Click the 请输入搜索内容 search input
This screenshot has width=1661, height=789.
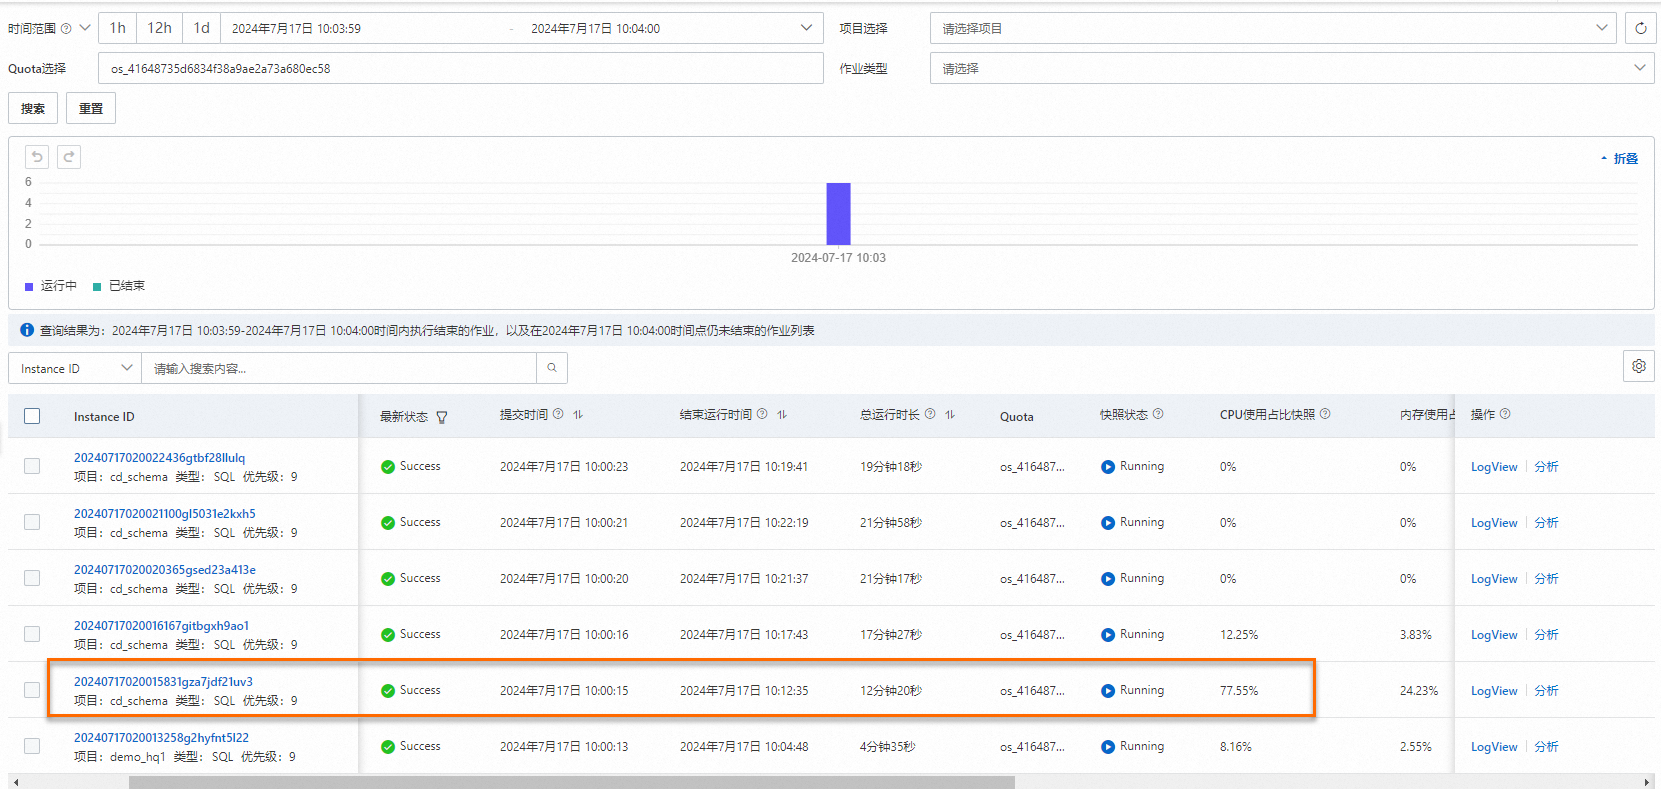point(339,368)
